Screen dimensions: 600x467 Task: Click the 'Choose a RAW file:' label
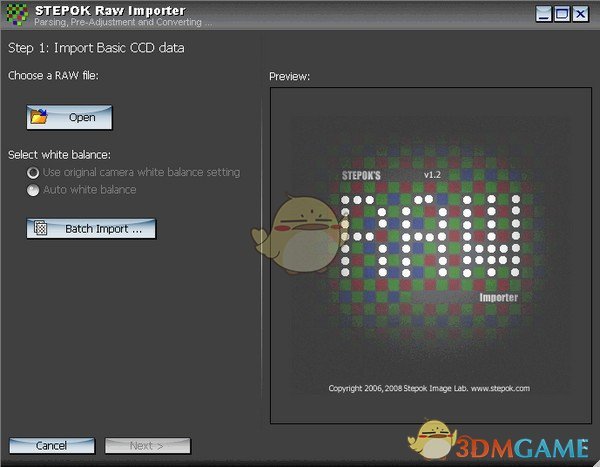(x=53, y=75)
